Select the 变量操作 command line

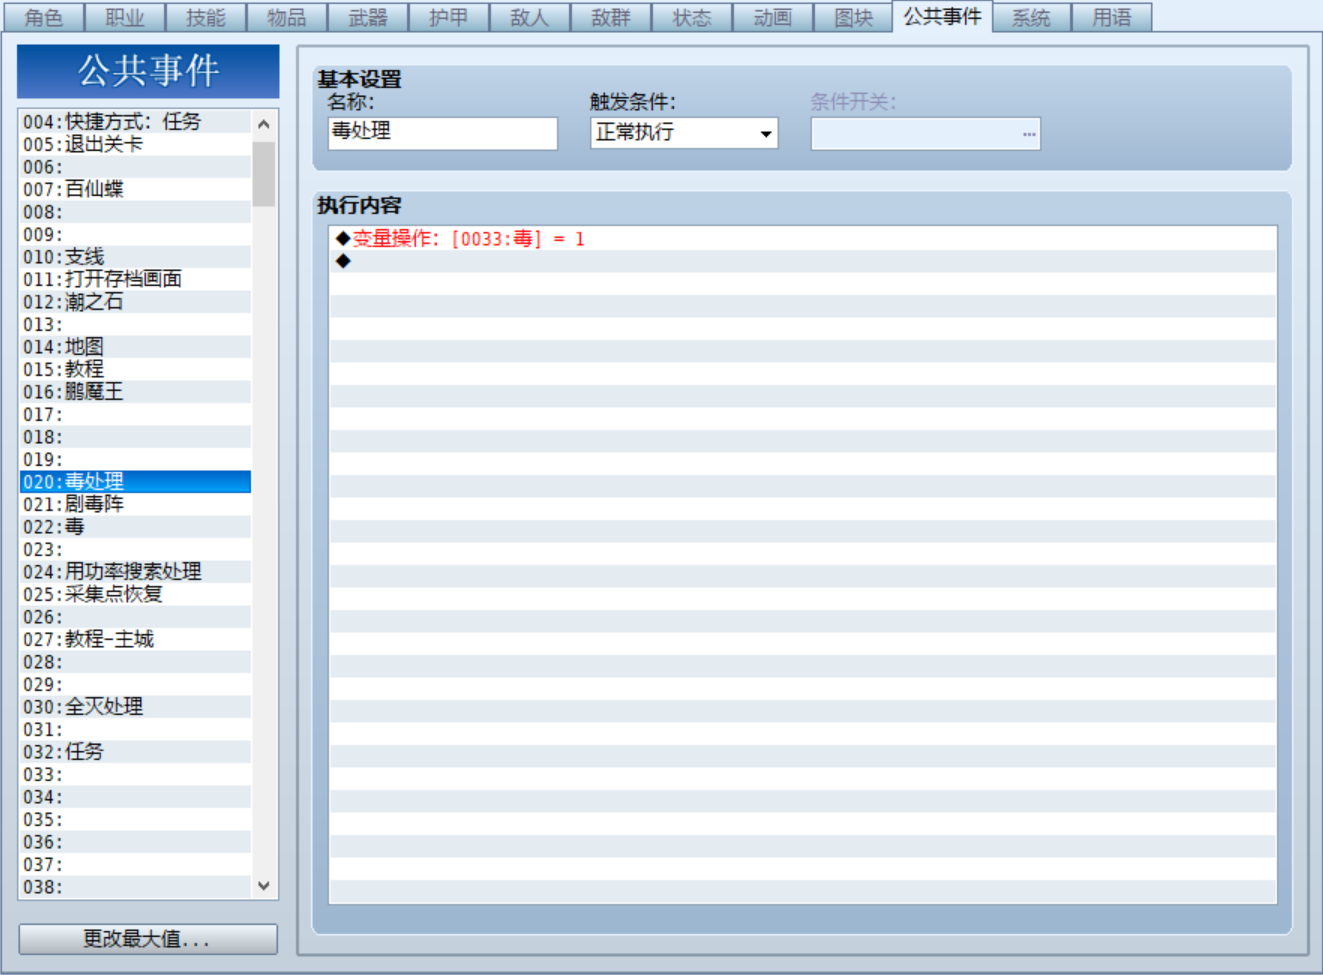coord(803,239)
